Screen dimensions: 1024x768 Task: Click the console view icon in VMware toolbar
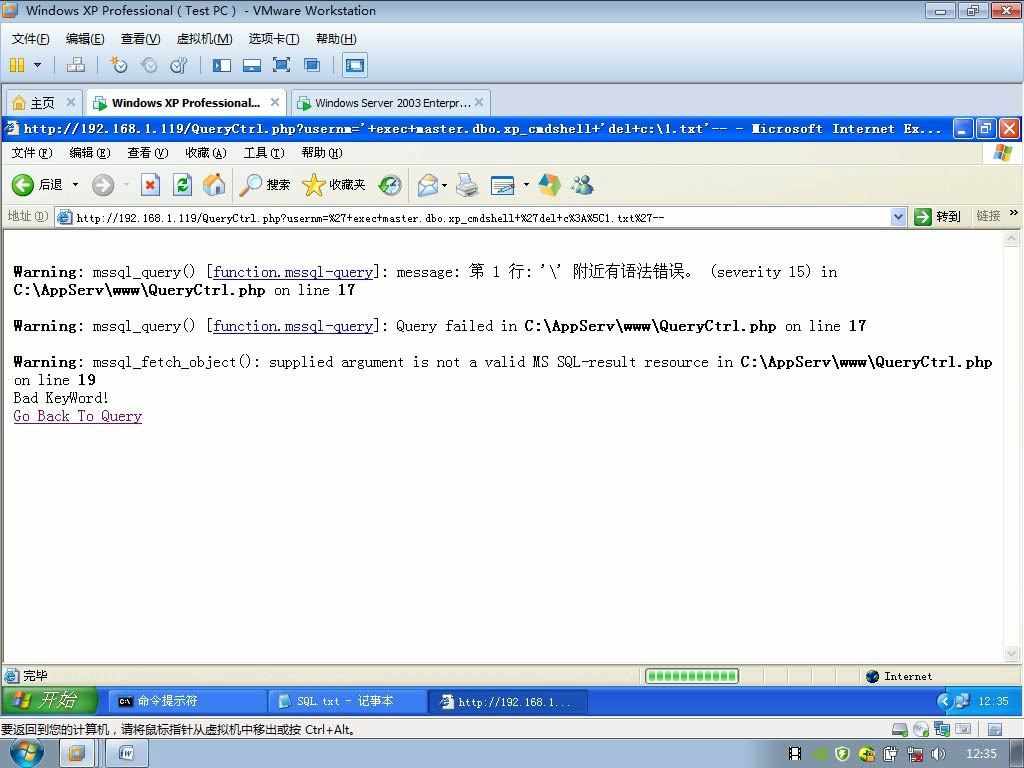point(355,65)
